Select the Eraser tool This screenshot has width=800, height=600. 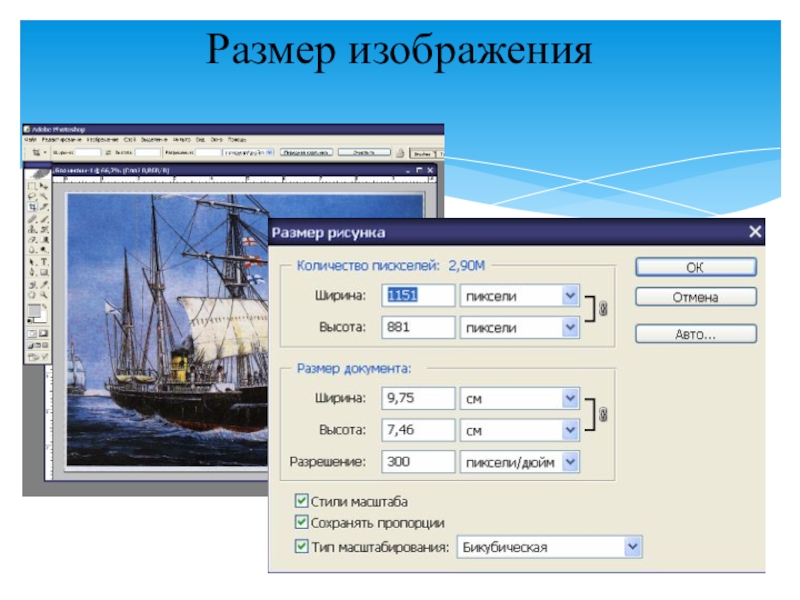point(32,239)
